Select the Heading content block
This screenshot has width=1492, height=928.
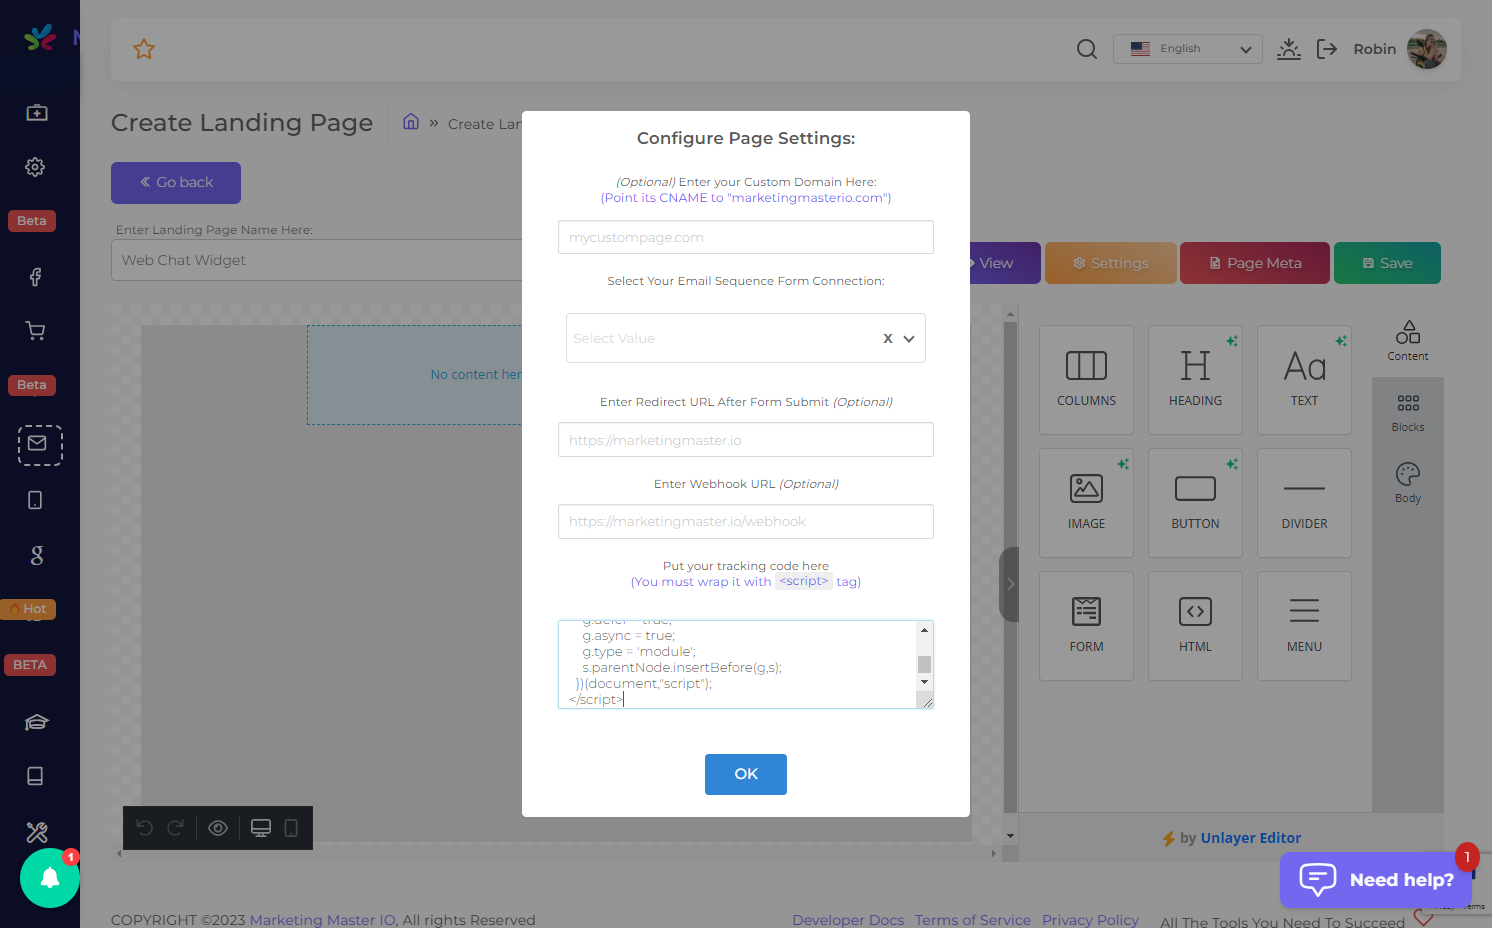(x=1195, y=380)
